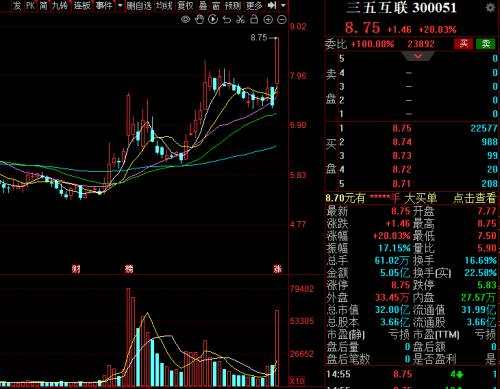
Task: Click the green 卖 sell button
Action: (485, 44)
